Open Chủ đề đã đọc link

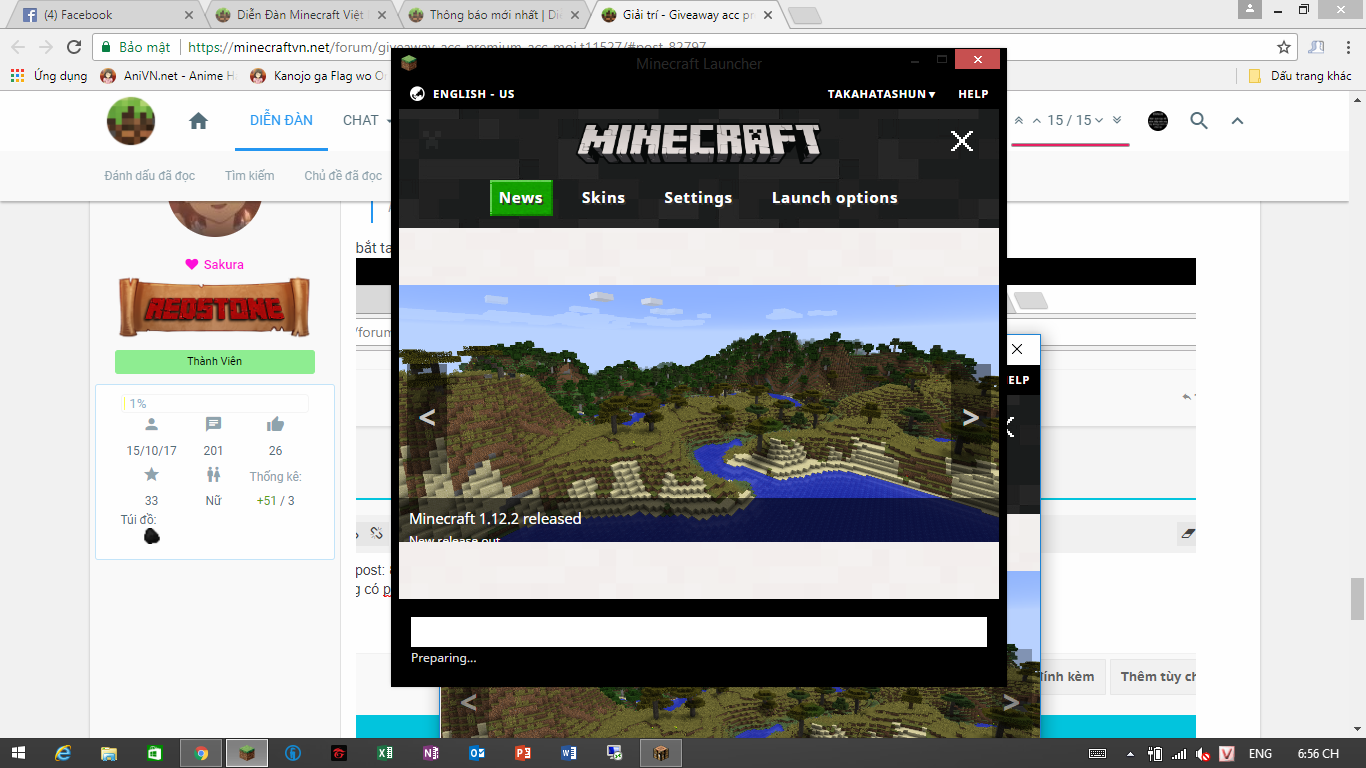343,176
